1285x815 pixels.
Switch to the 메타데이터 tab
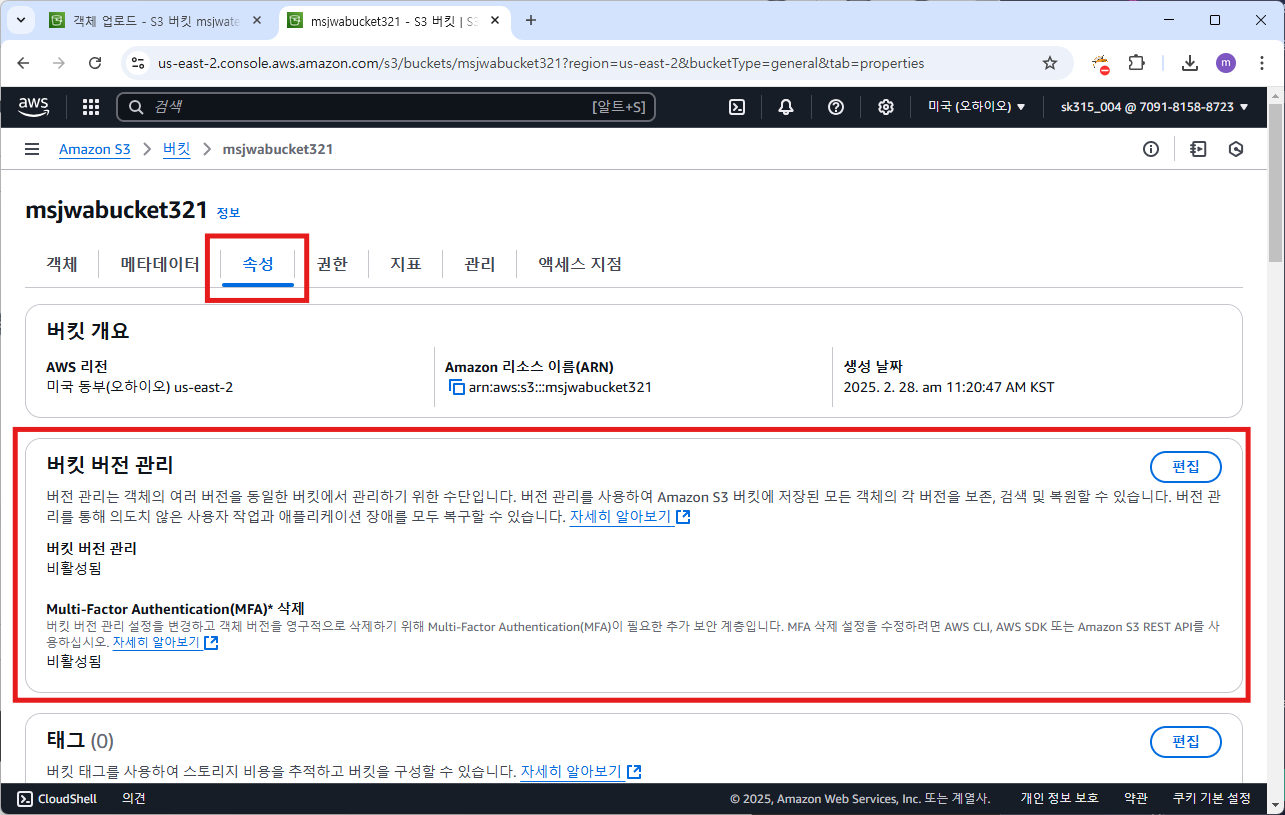[160, 264]
